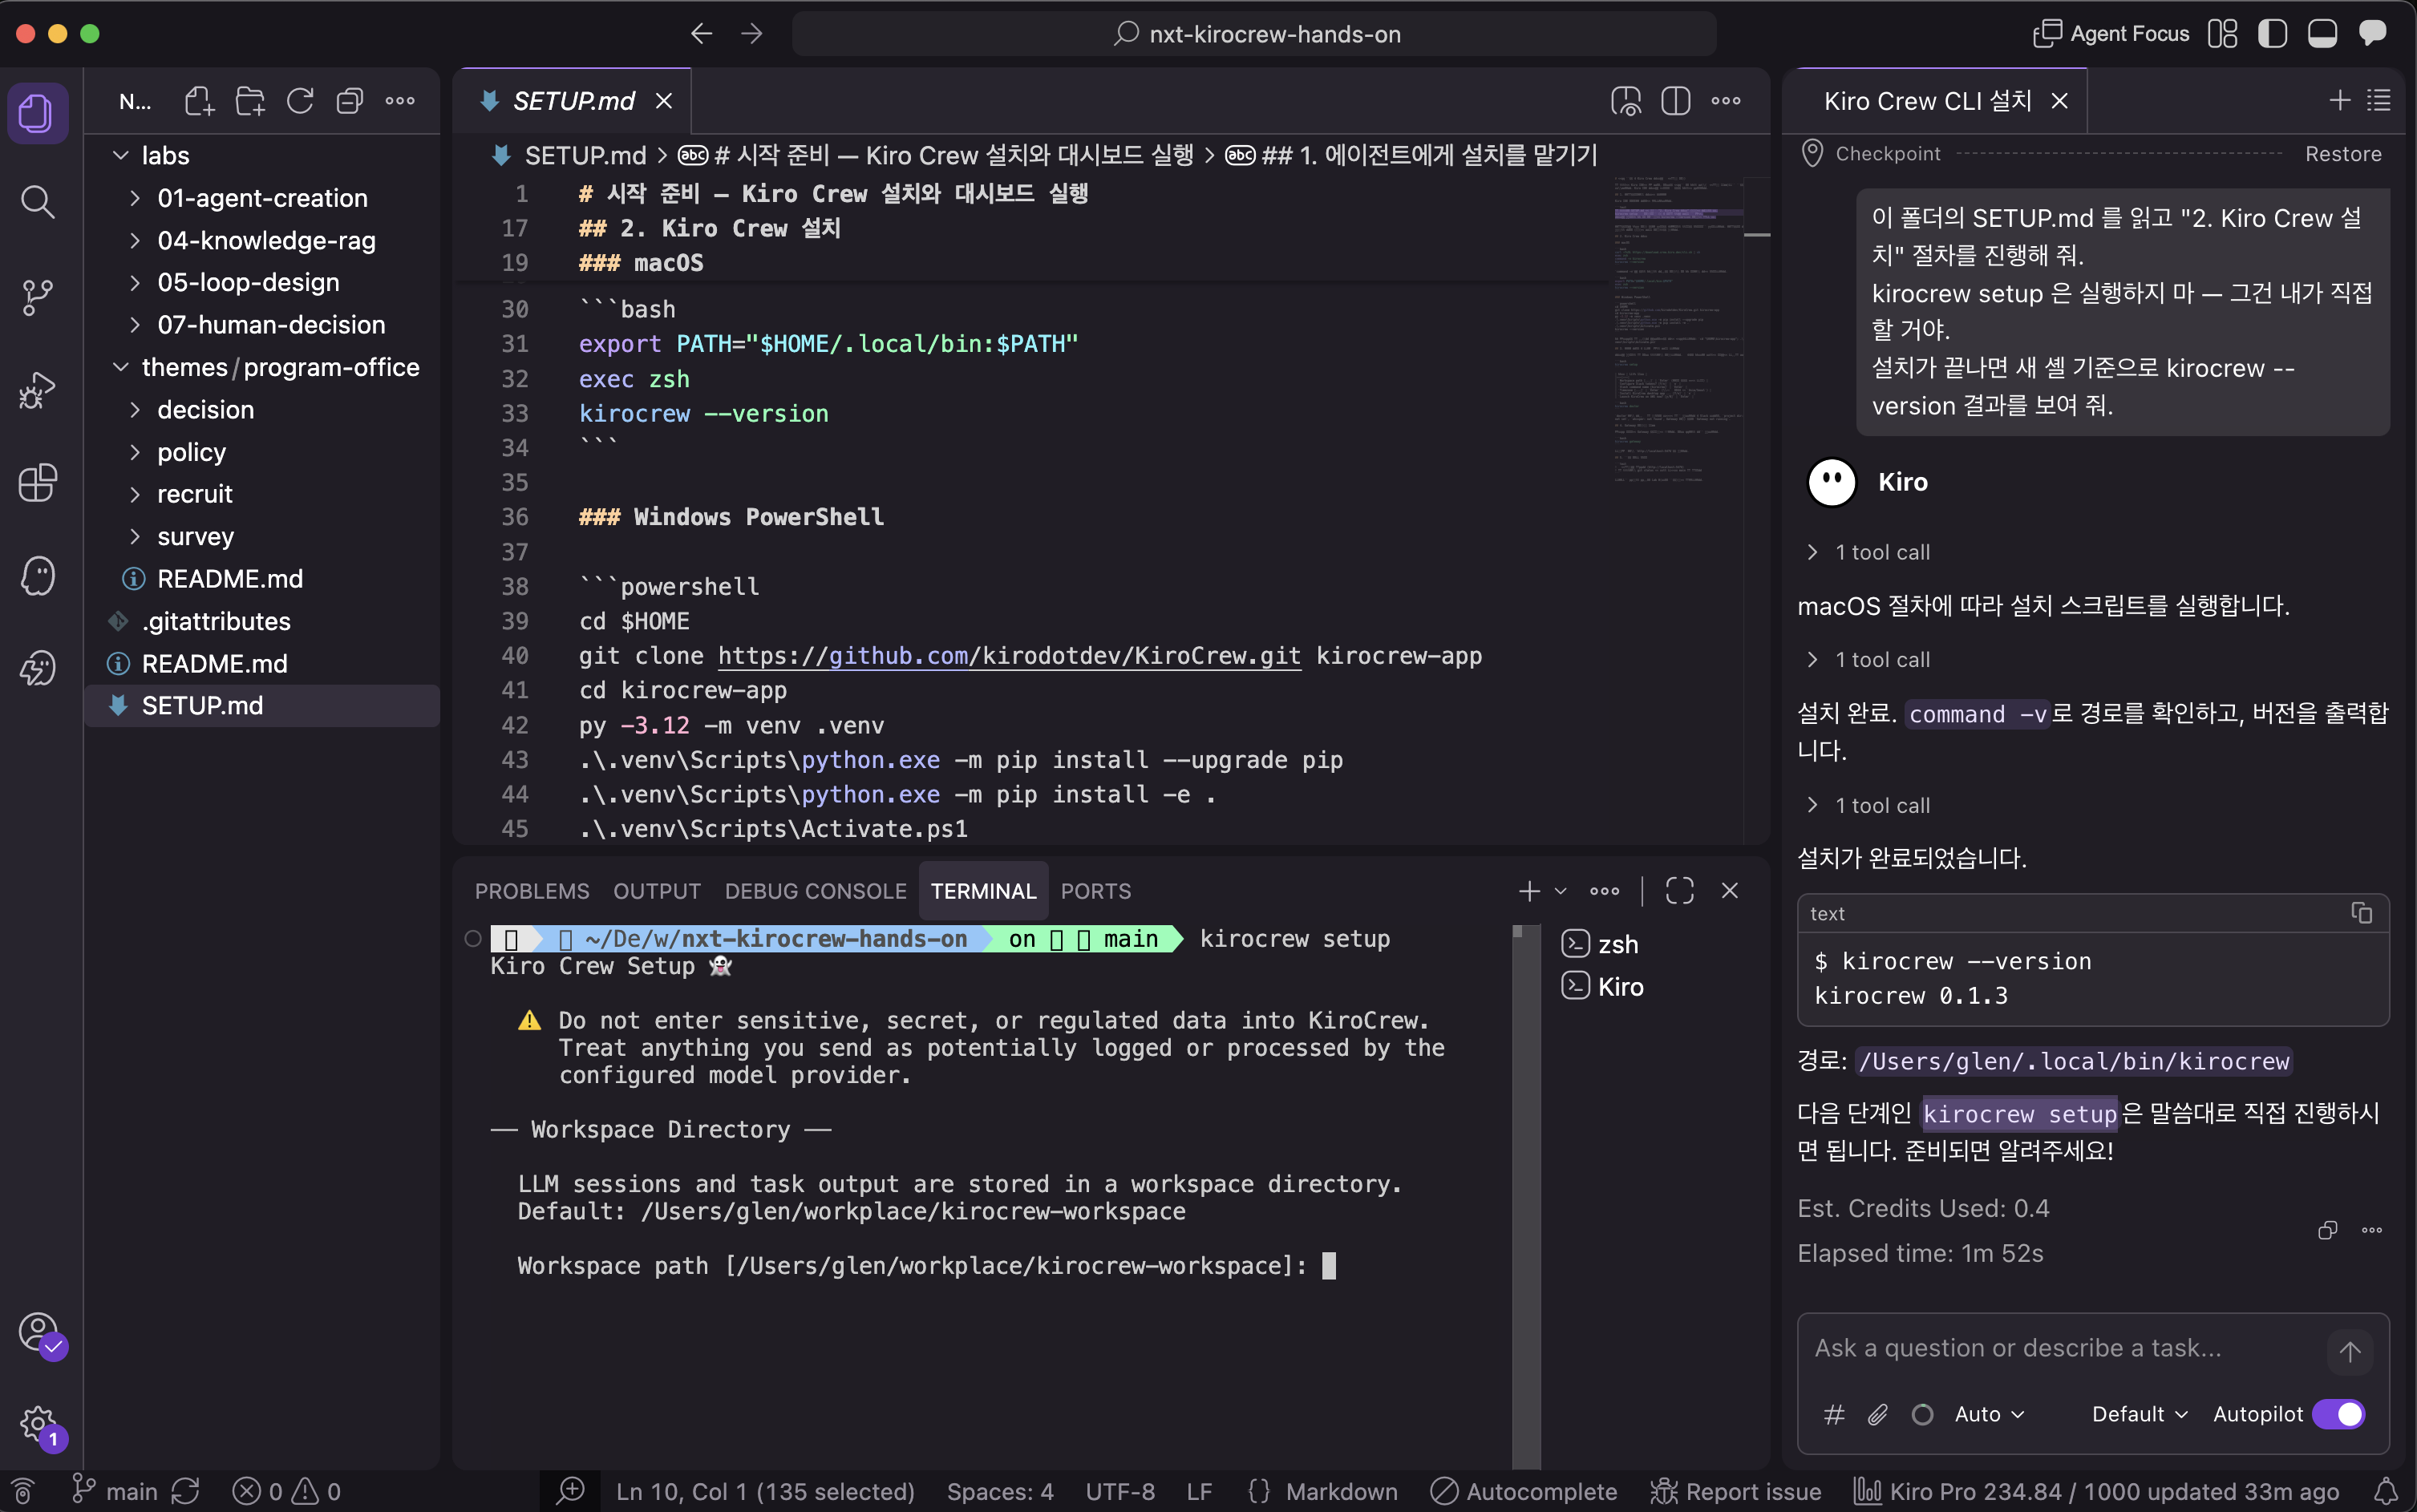Viewport: 2417px width, 1512px height.
Task: Show chat session history list
Action: (x=2379, y=100)
